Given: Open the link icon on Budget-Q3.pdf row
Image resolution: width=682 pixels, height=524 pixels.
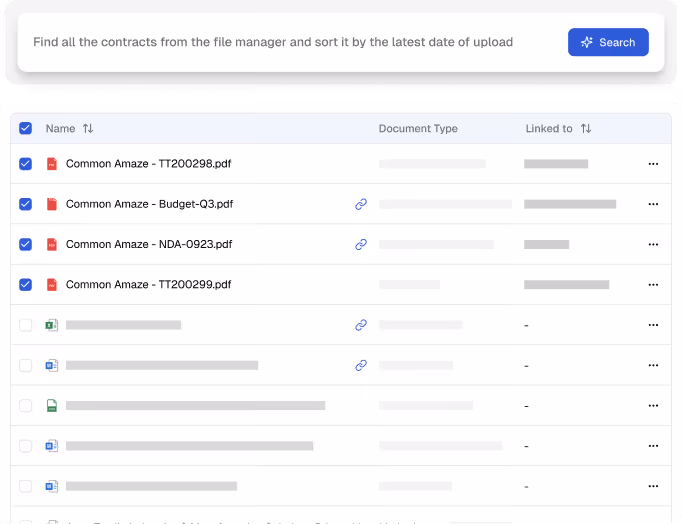Looking at the screenshot, I should click(x=361, y=204).
